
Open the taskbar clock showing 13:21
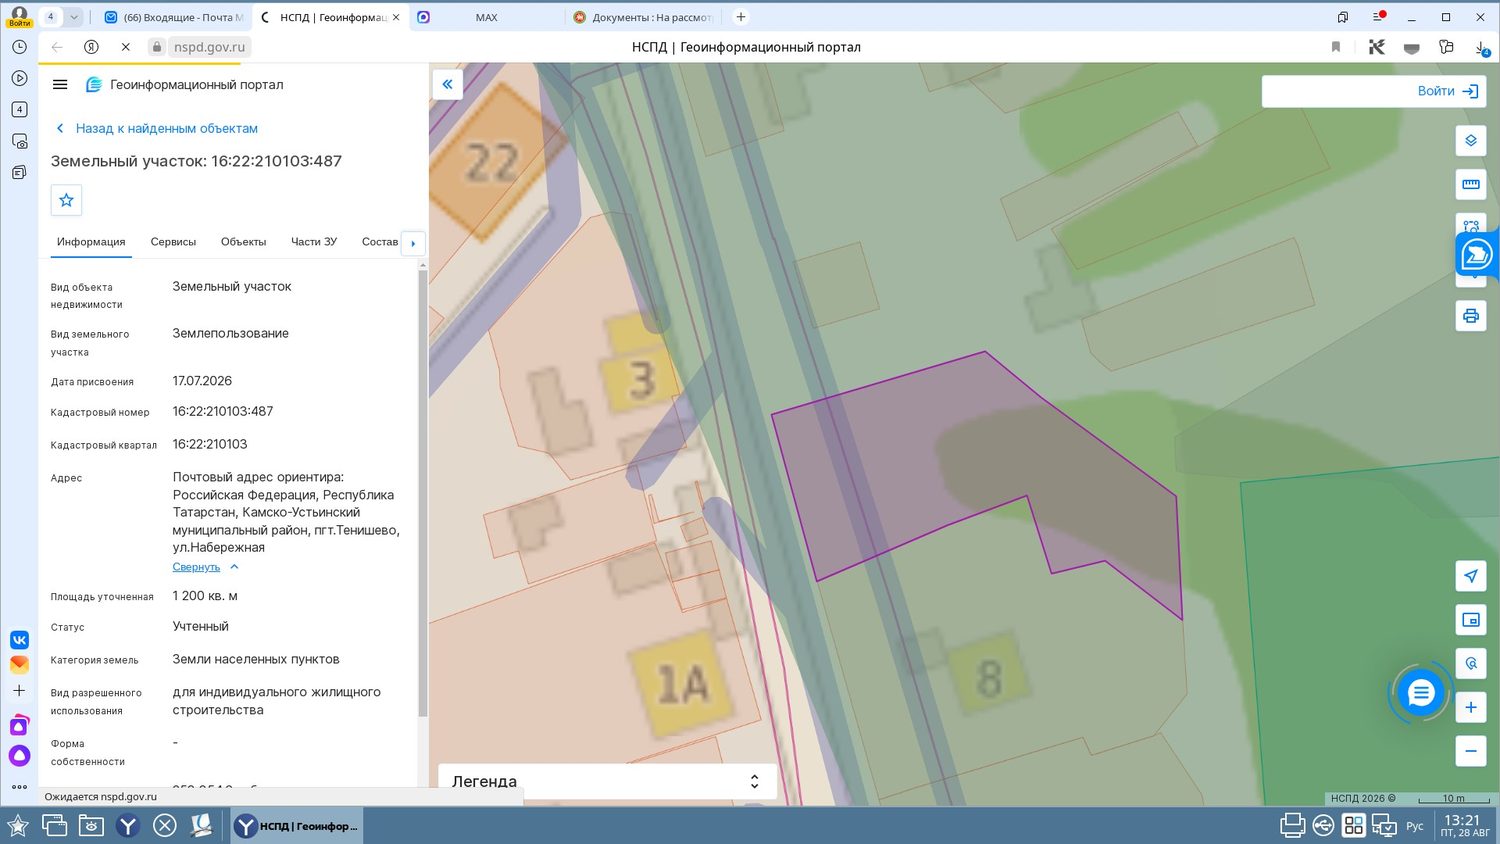pos(1464,826)
